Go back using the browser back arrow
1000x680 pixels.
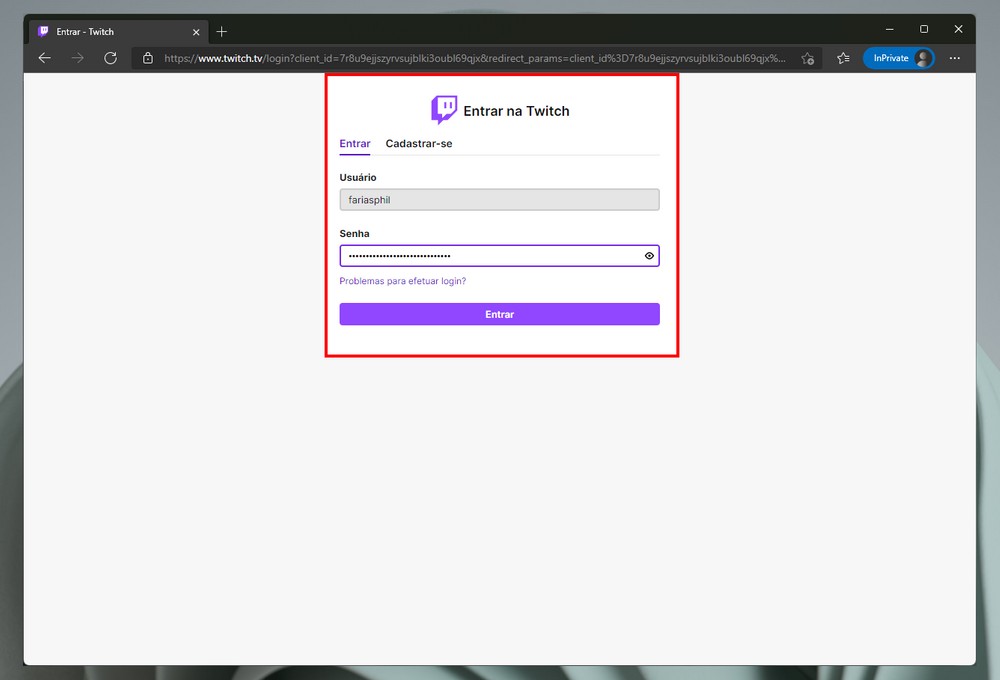coord(45,58)
